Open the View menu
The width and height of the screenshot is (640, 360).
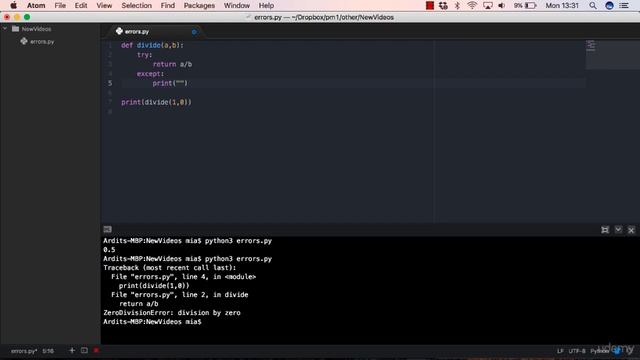click(104, 5)
